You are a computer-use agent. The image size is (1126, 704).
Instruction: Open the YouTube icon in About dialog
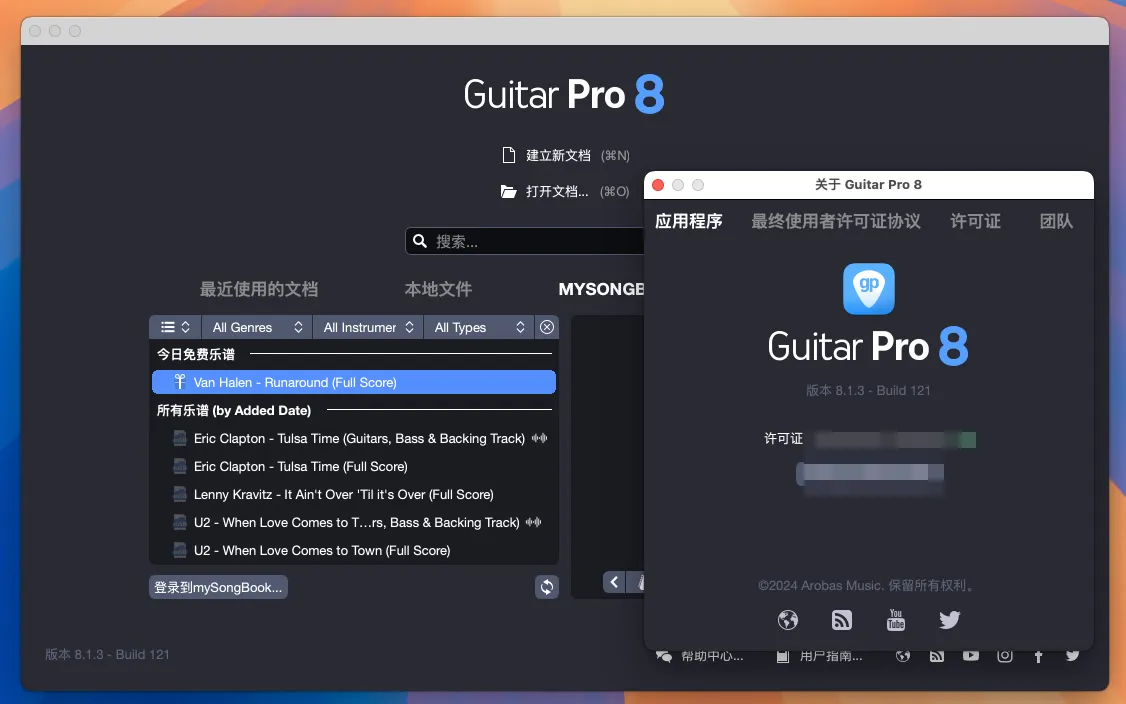tap(896, 620)
